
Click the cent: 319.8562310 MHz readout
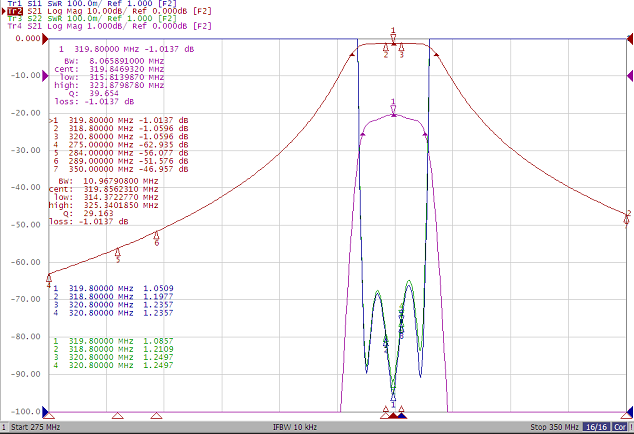[x=104, y=189]
